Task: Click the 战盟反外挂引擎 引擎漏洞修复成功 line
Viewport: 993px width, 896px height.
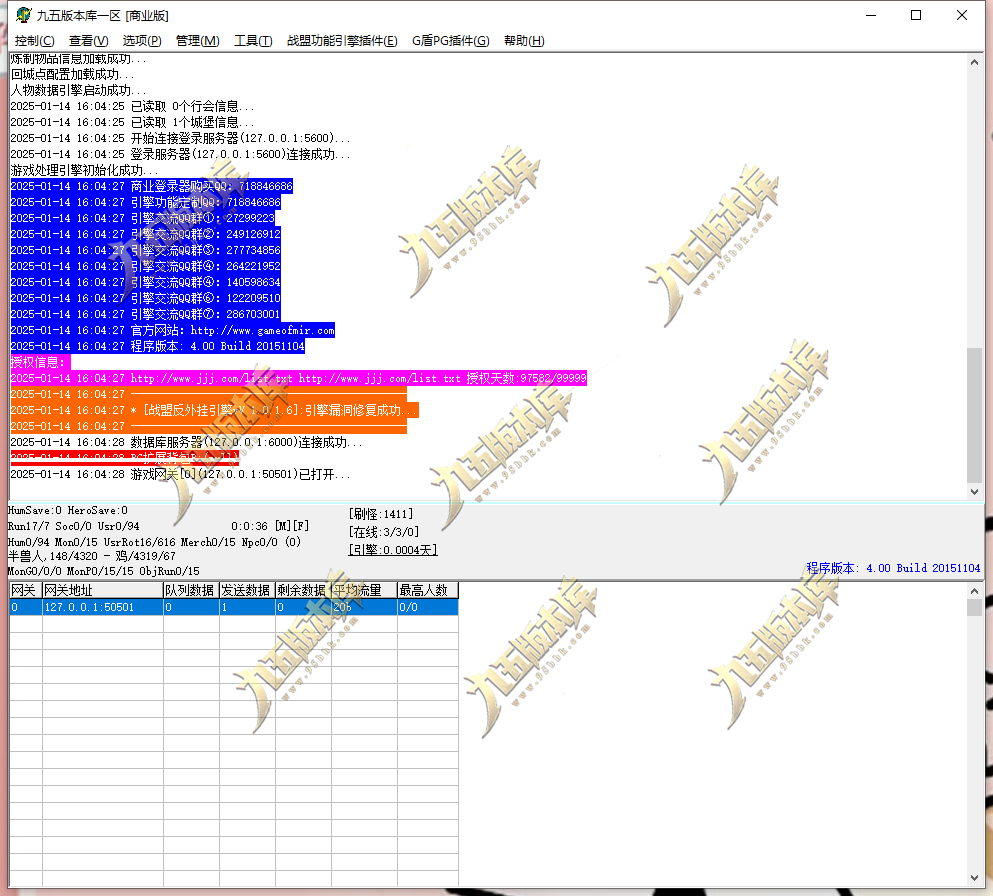Action: coord(214,410)
